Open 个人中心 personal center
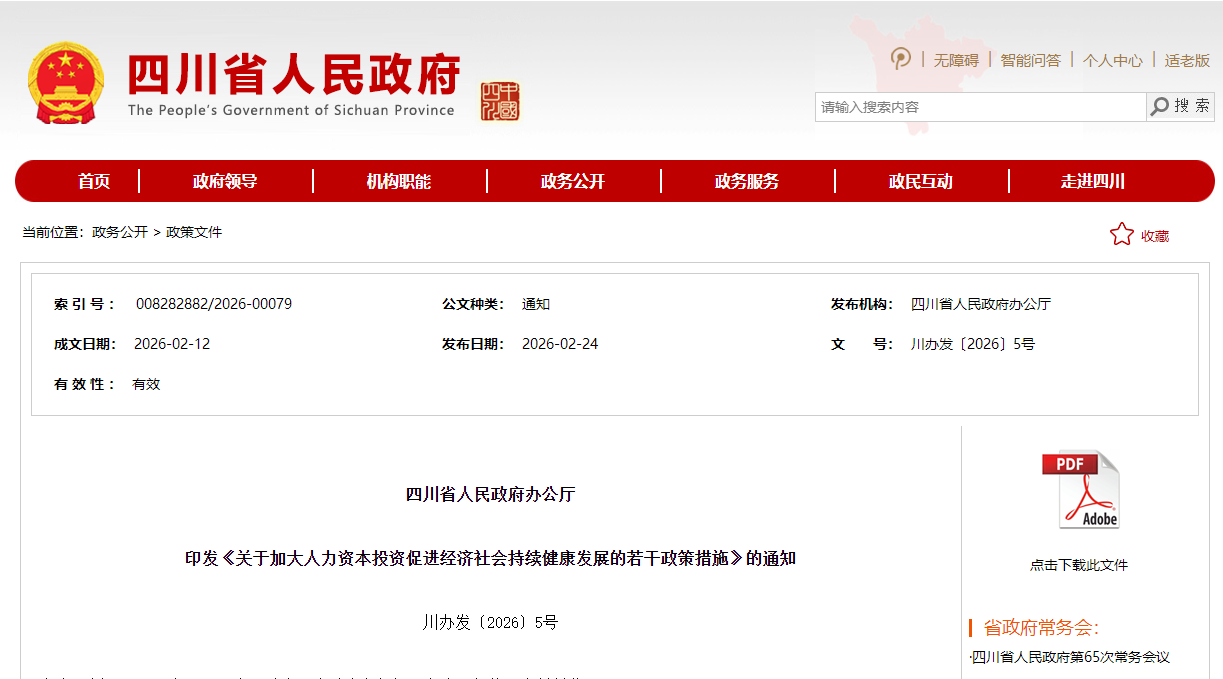1223x679 pixels. coord(1112,60)
